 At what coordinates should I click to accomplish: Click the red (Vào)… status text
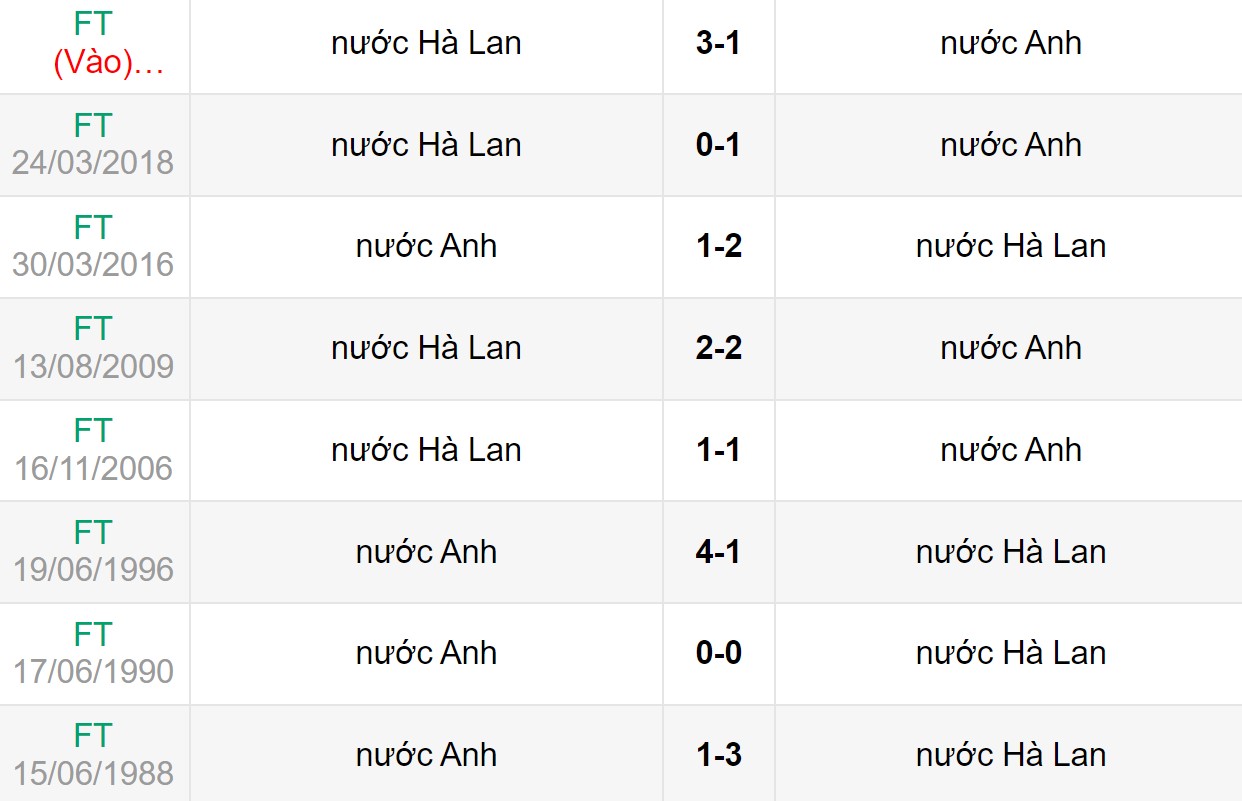click(x=107, y=63)
